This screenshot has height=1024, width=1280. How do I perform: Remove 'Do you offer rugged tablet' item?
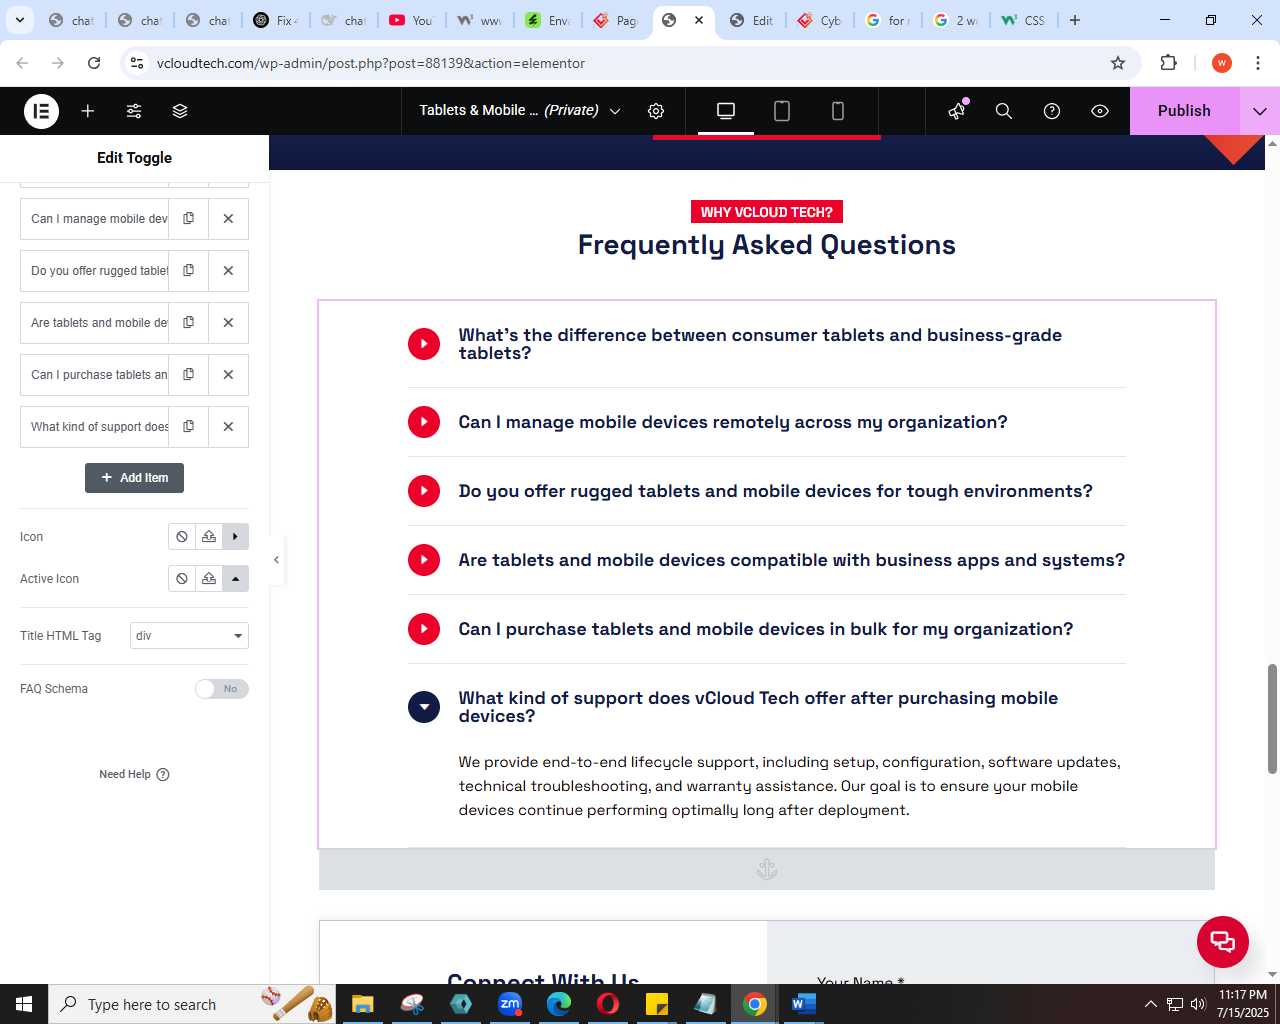coord(228,270)
